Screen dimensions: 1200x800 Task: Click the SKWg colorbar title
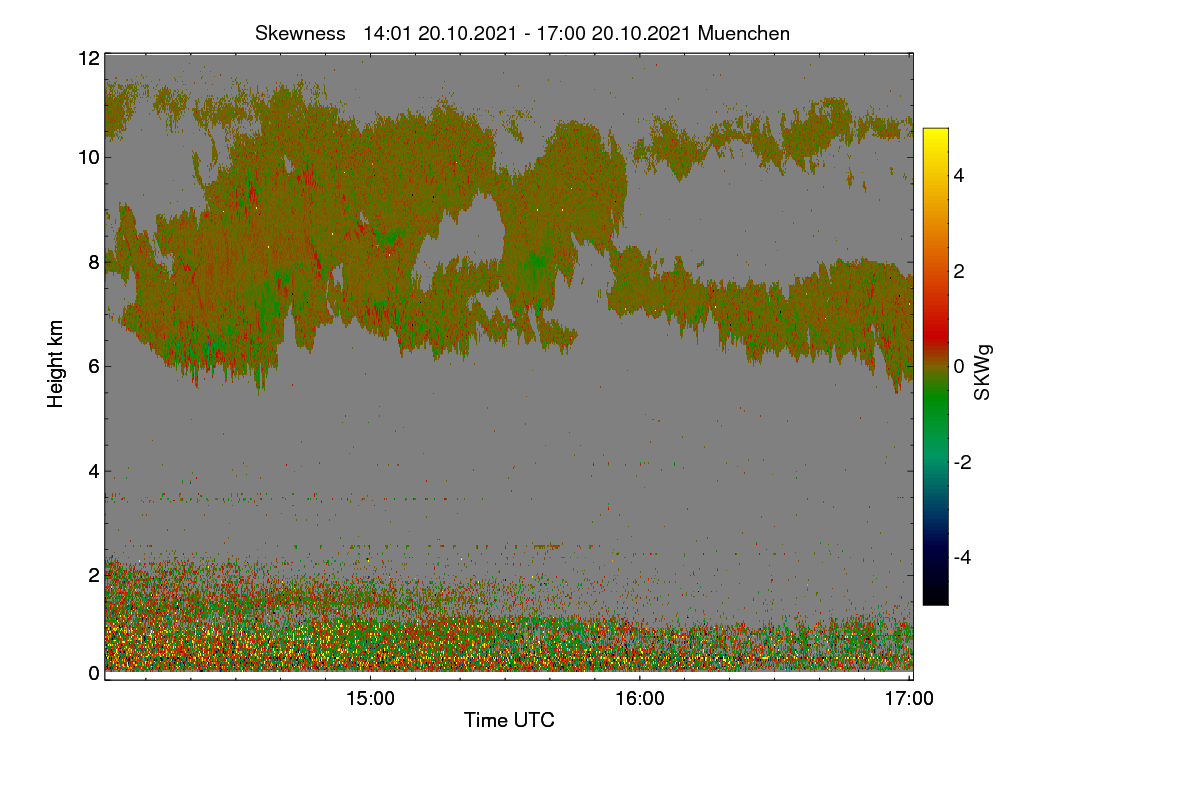[983, 371]
